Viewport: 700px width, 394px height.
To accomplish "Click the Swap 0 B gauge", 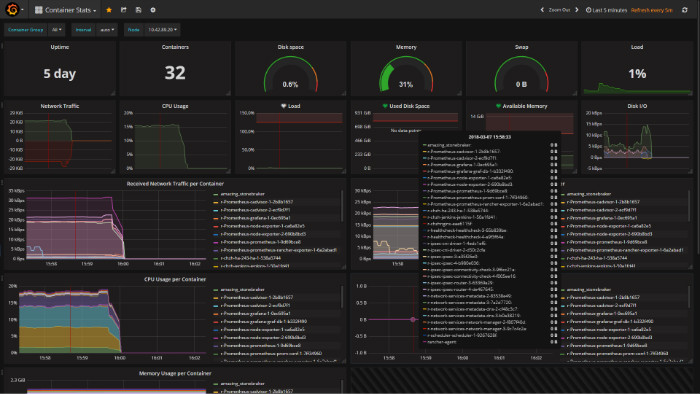I will (x=521, y=74).
